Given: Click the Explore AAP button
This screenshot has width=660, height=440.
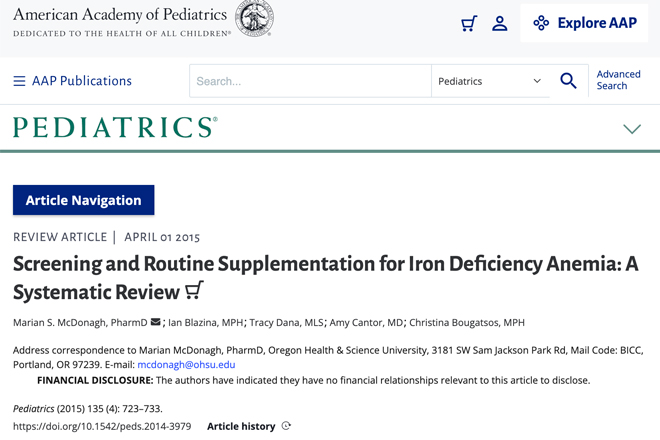Looking at the screenshot, I should [x=584, y=23].
